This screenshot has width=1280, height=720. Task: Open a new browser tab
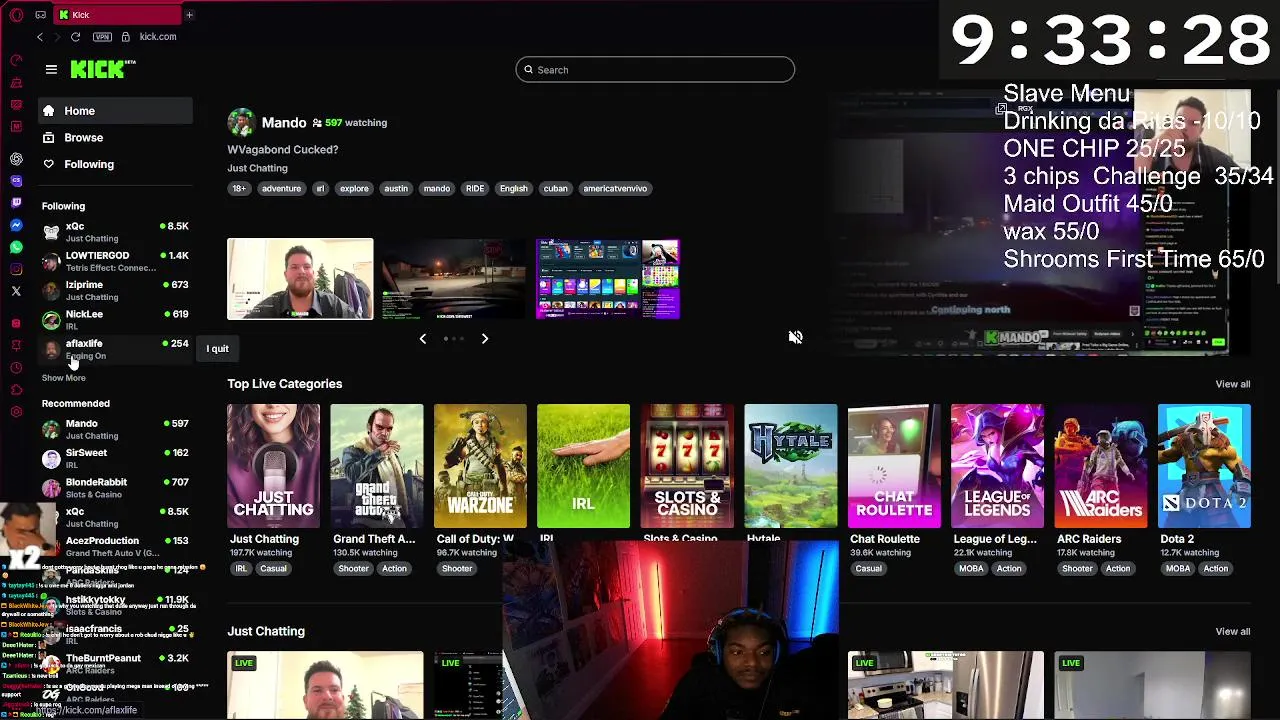(189, 15)
